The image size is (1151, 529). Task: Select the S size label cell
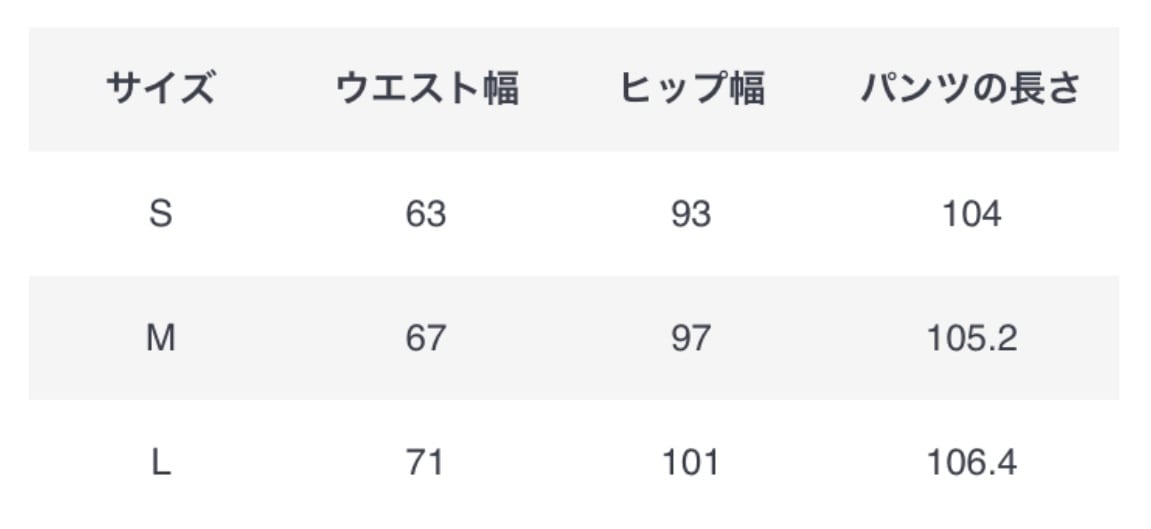click(160, 214)
